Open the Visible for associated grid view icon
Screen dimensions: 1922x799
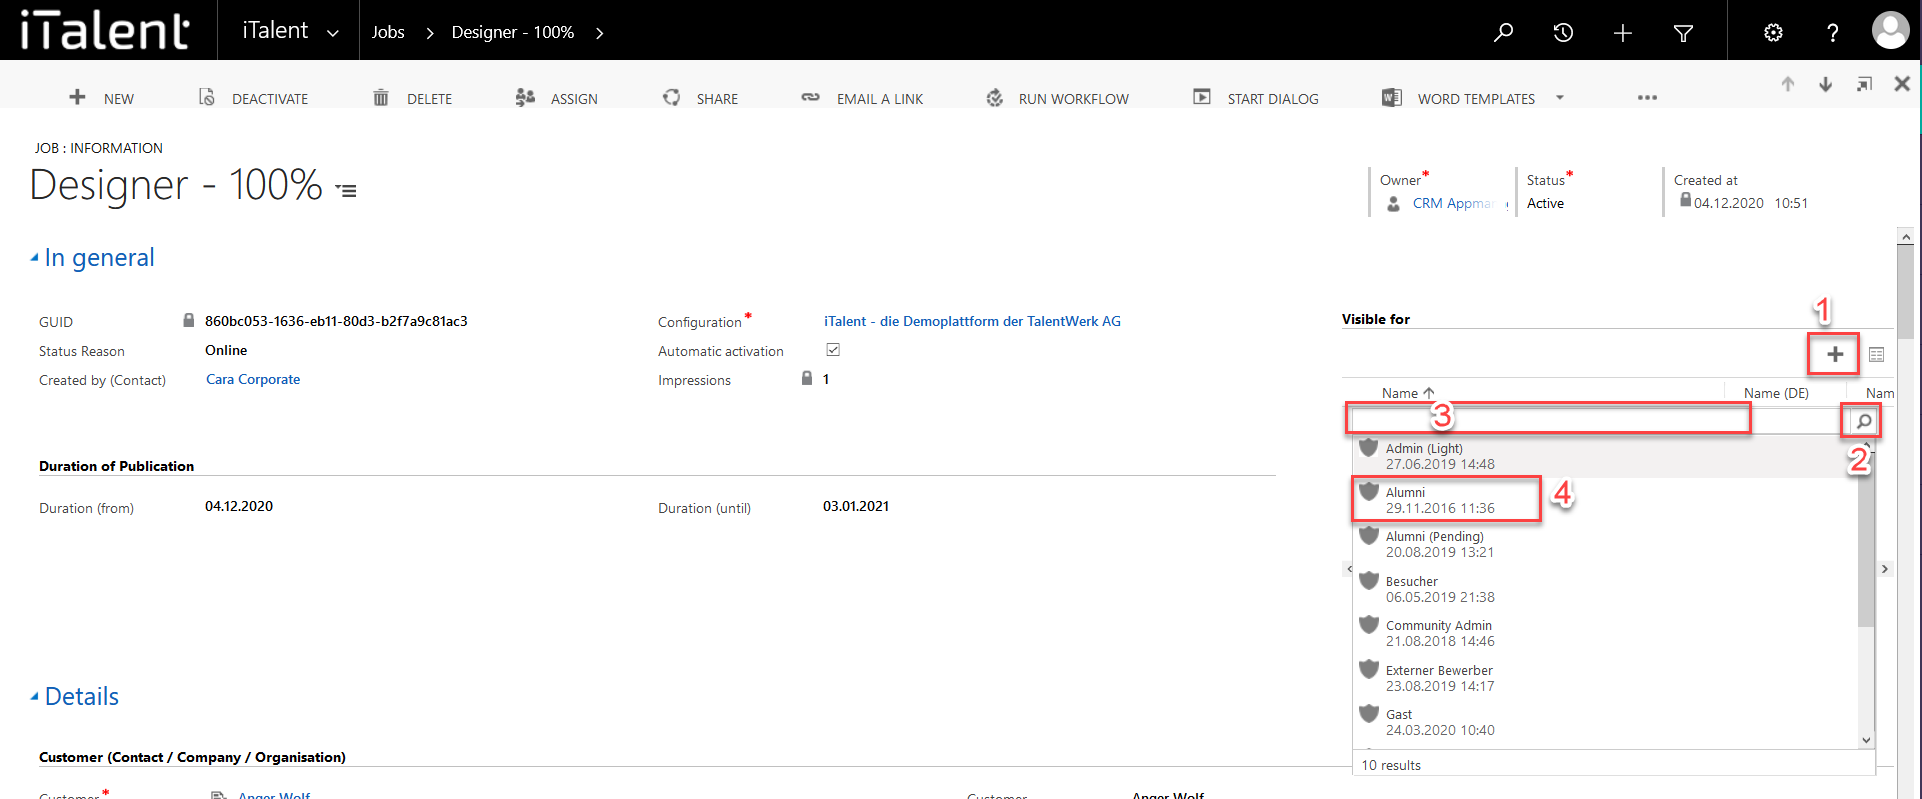tap(1876, 355)
